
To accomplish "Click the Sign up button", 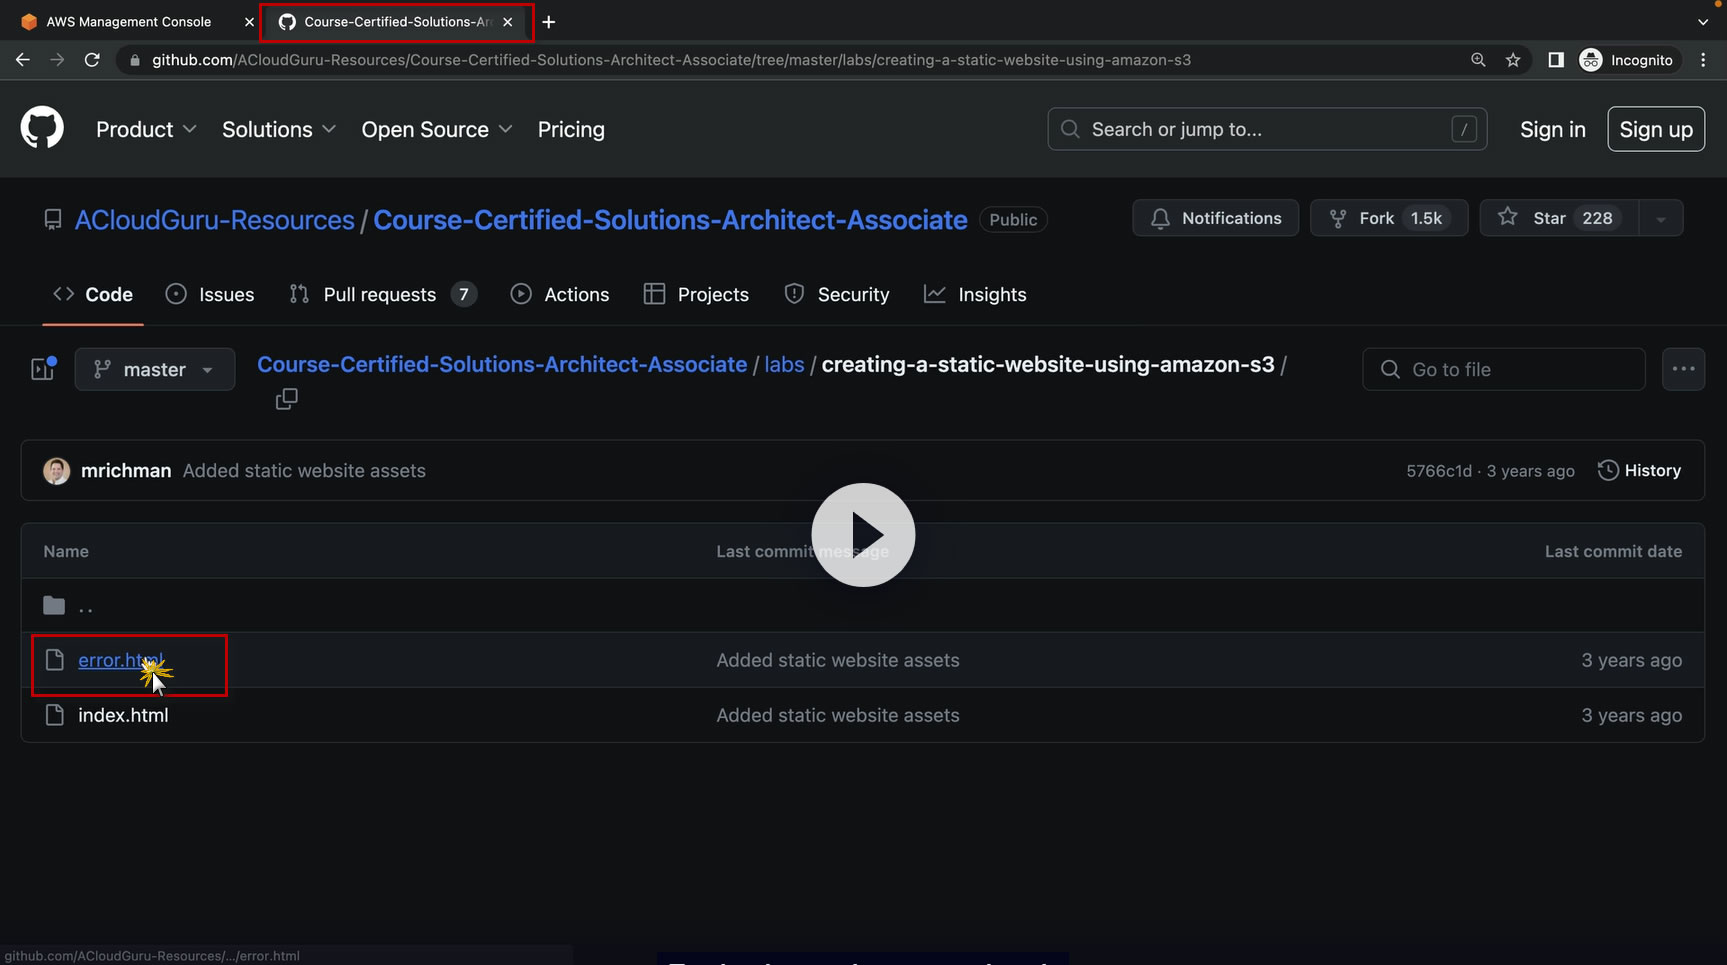I will click(x=1656, y=129).
